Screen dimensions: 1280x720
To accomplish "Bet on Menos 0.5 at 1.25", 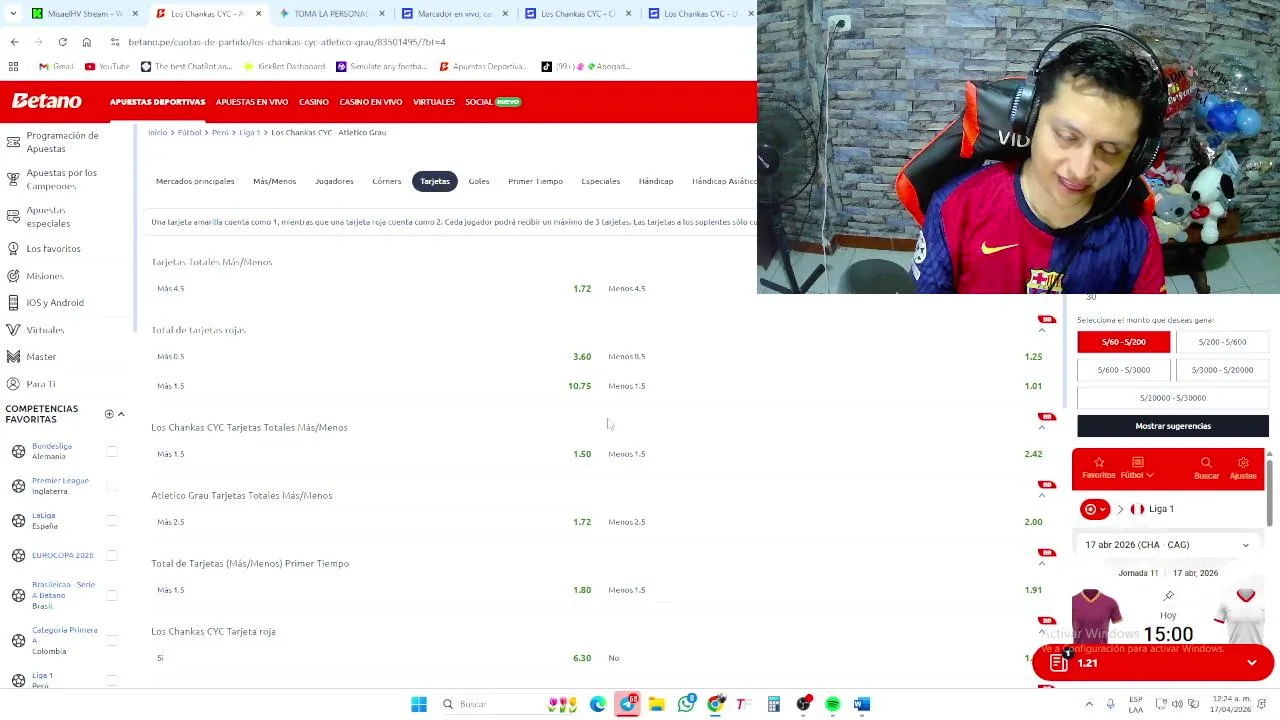I will [824, 356].
